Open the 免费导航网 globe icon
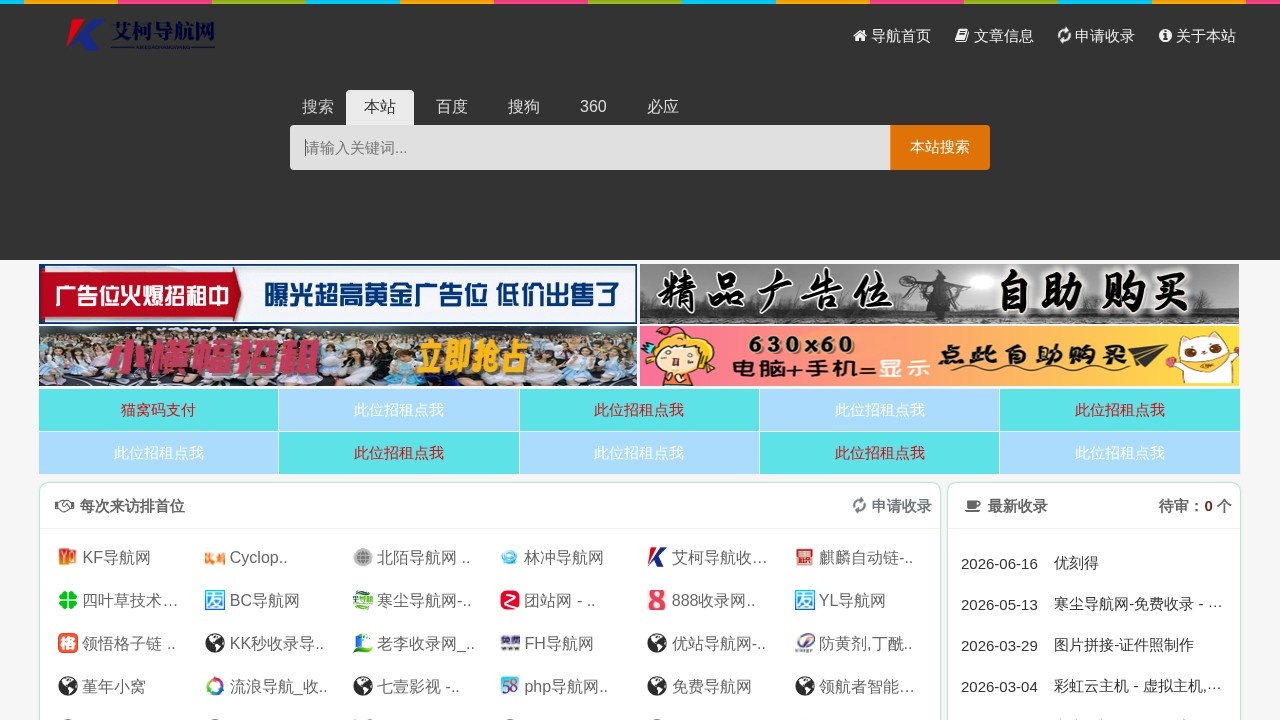 pos(657,686)
